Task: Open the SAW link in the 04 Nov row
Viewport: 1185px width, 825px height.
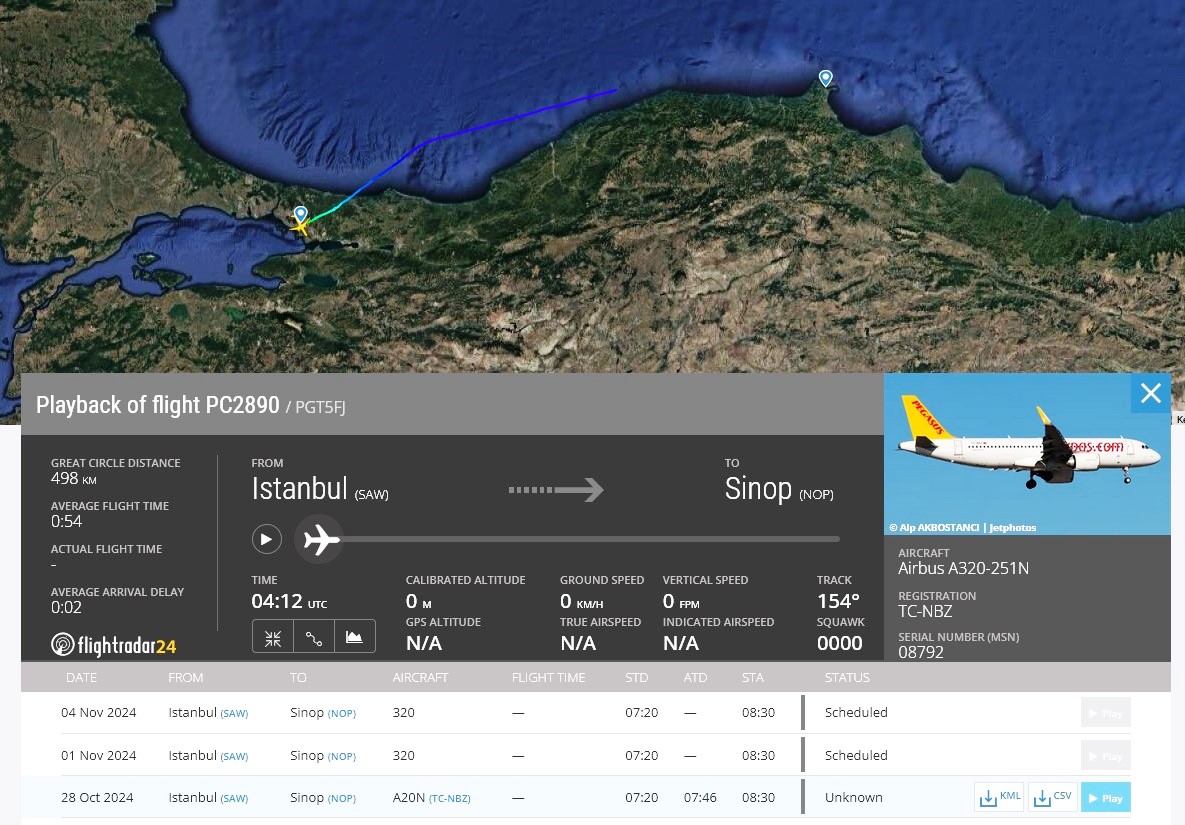Action: (x=234, y=713)
